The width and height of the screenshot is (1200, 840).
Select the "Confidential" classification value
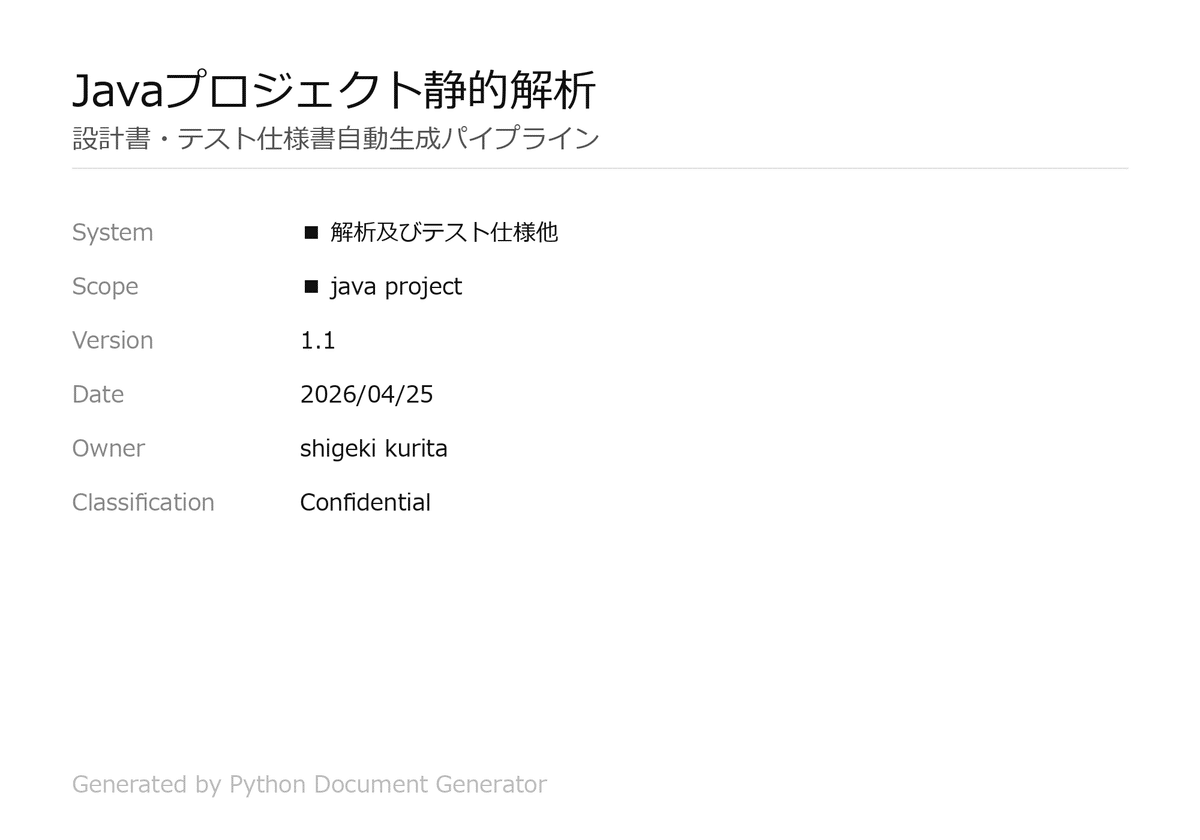pyautogui.click(x=365, y=503)
